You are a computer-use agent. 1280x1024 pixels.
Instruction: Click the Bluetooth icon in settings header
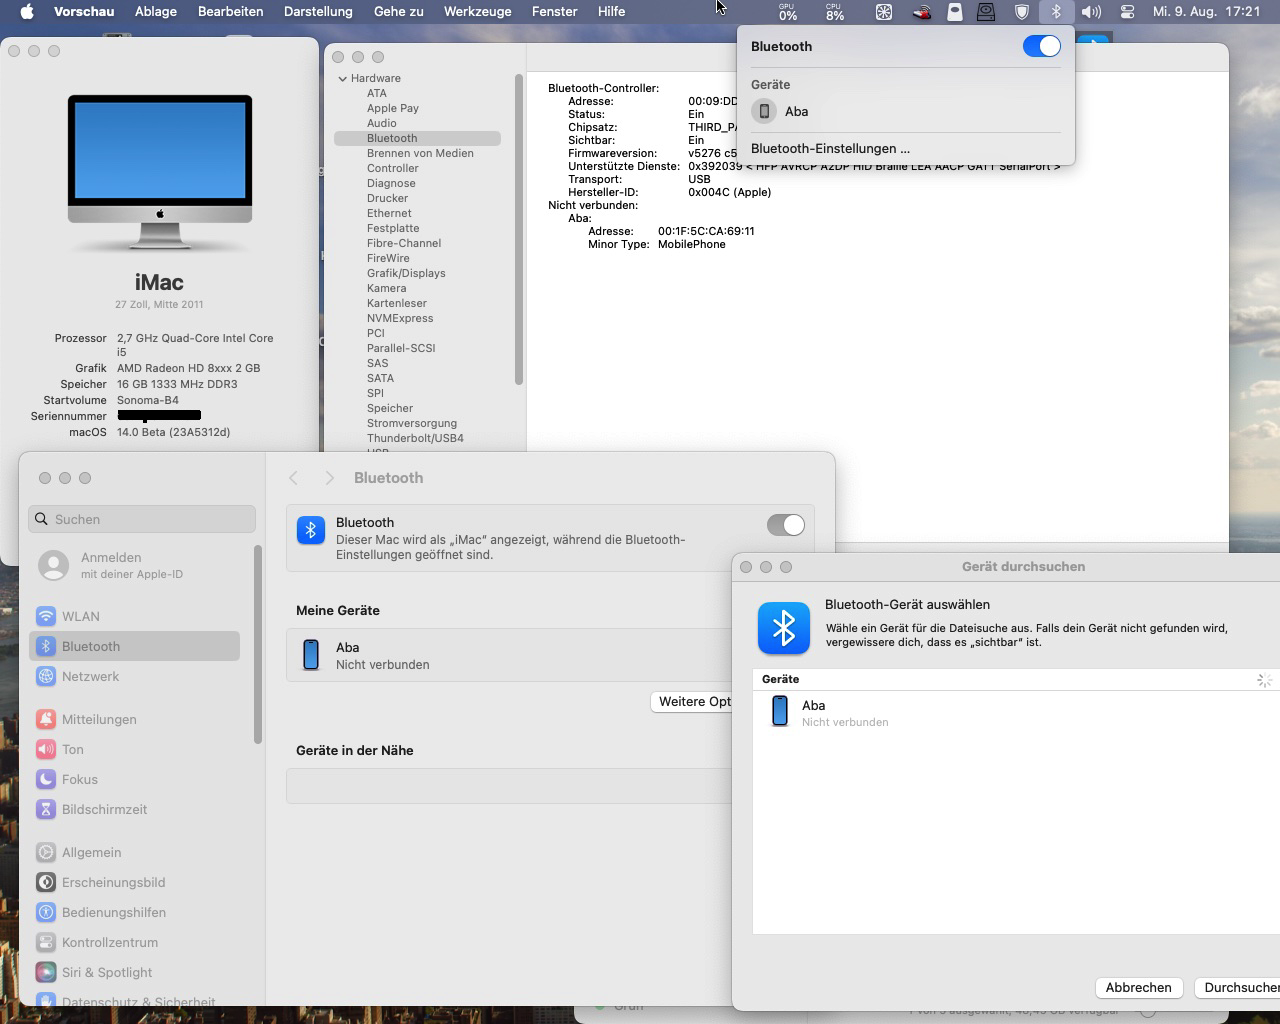pos(311,530)
